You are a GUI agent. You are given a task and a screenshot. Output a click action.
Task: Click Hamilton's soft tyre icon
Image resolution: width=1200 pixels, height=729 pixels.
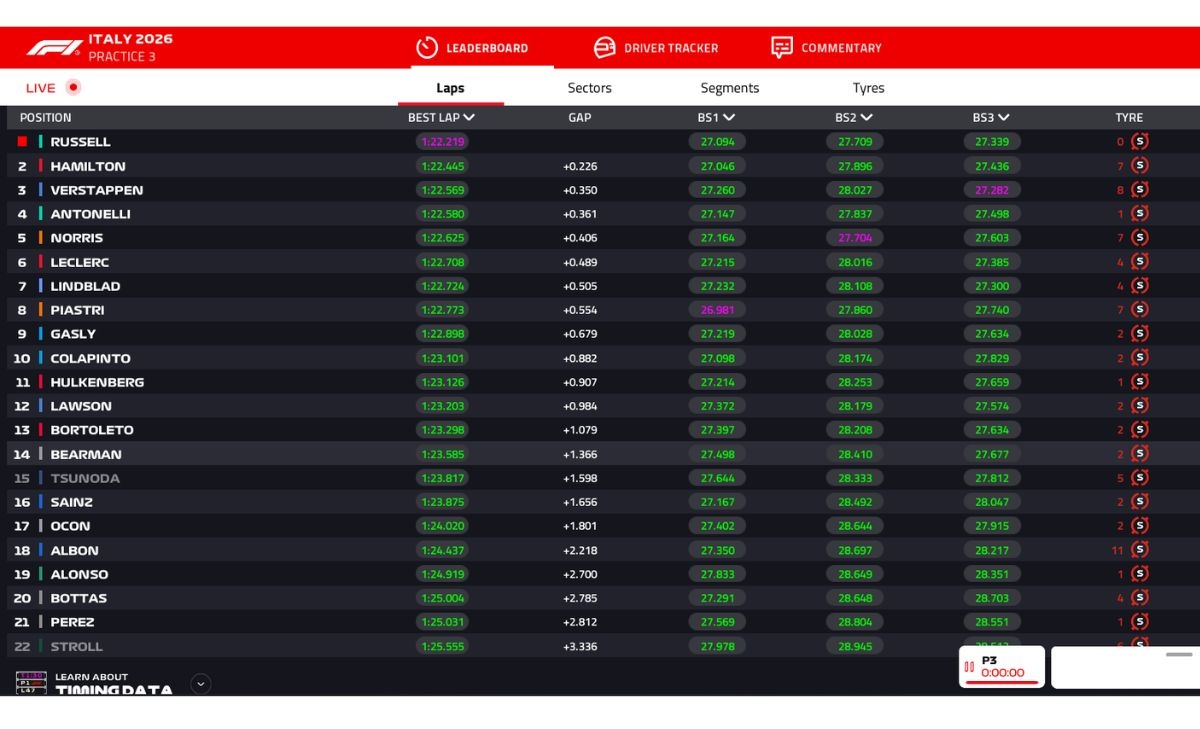click(1139, 166)
